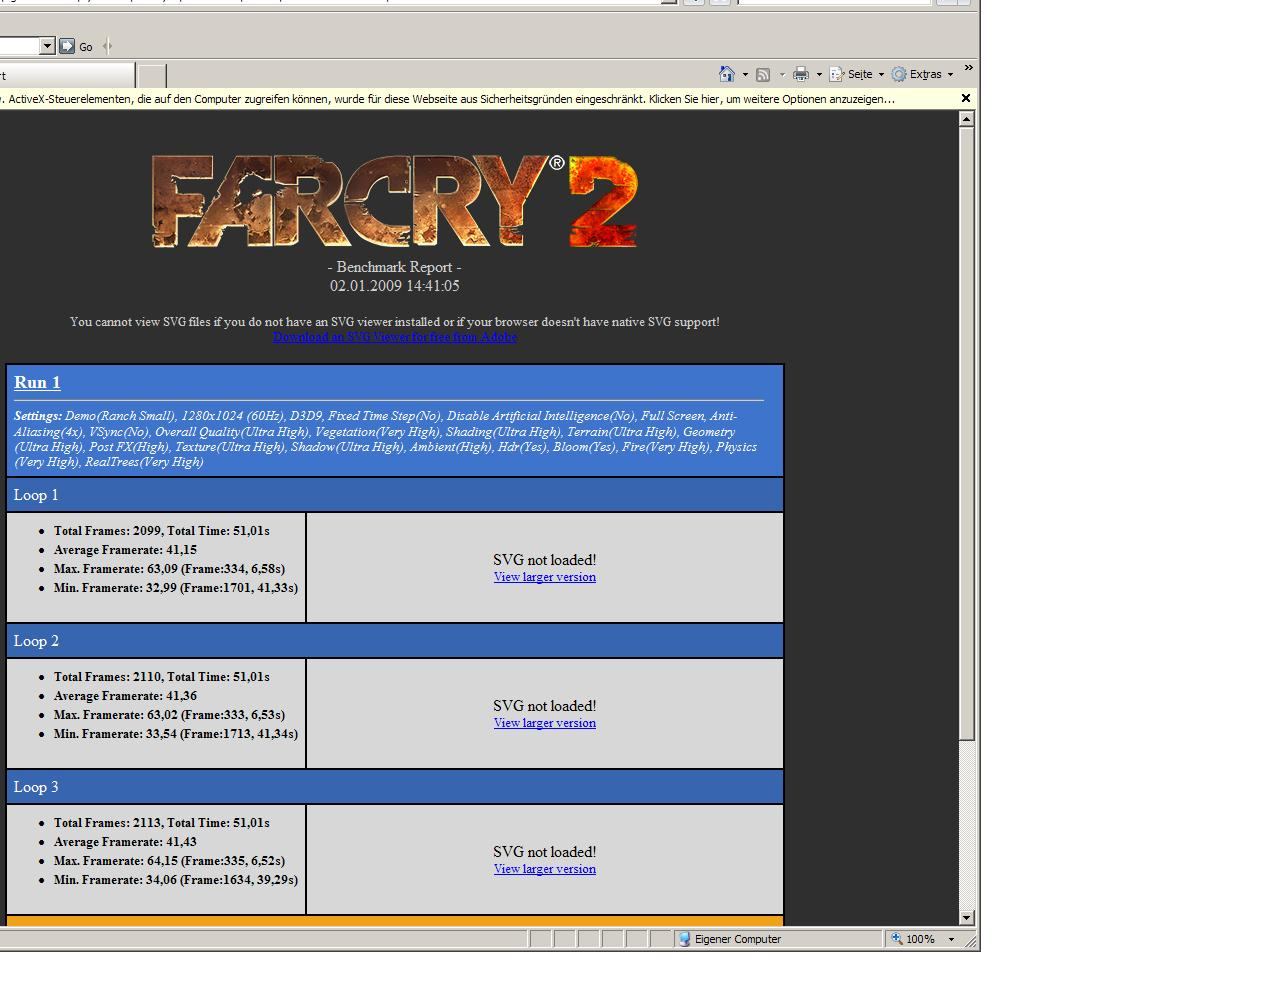The height and width of the screenshot is (996, 1278).
Task: Click 'Max. Framerate: 64,15' line
Action: pyautogui.click(x=169, y=861)
